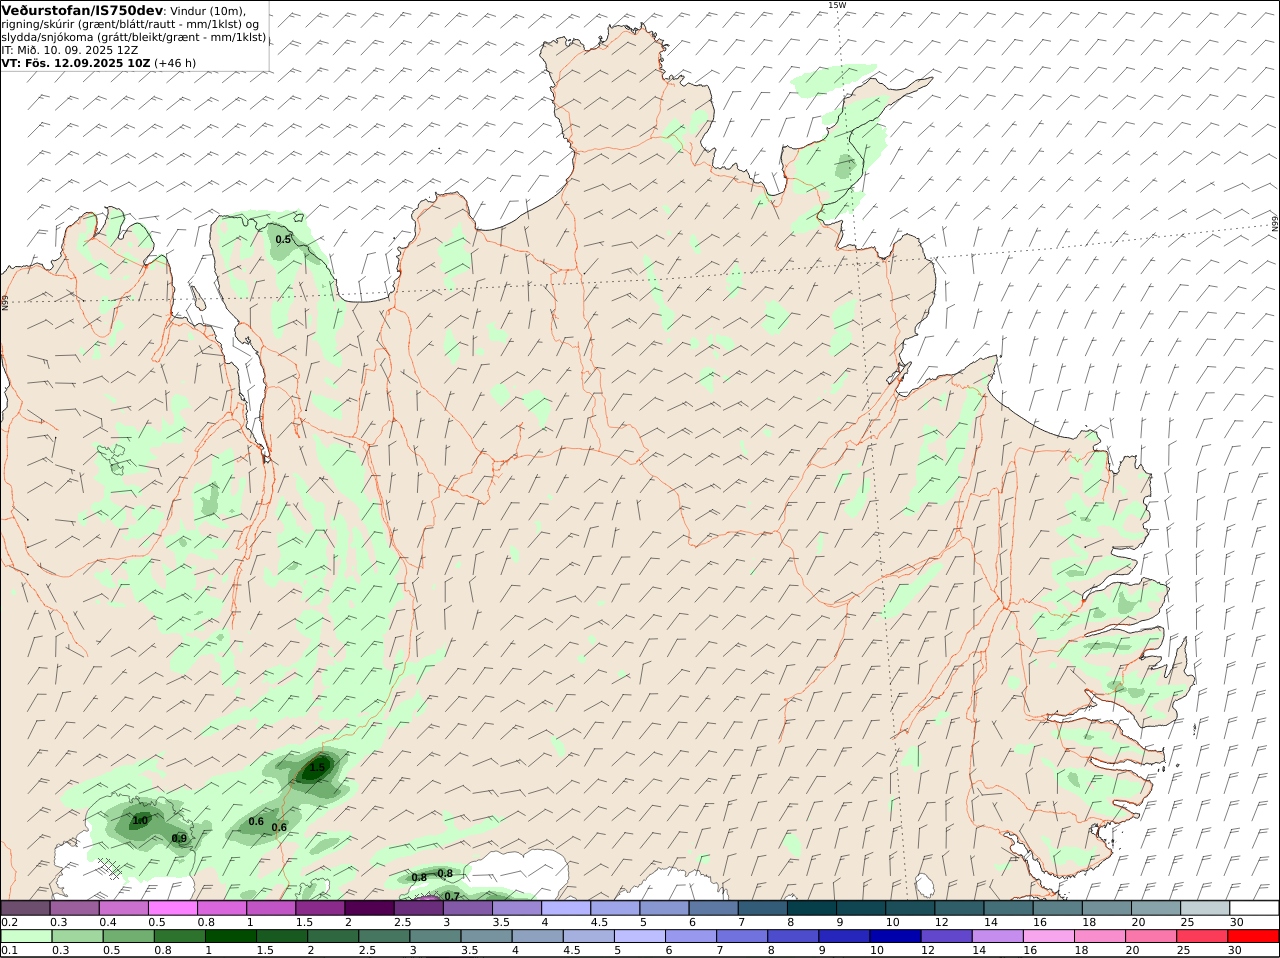Click the 1.0 precipitation value on the map
Viewport: 1280px width, 958px height.
pos(140,821)
